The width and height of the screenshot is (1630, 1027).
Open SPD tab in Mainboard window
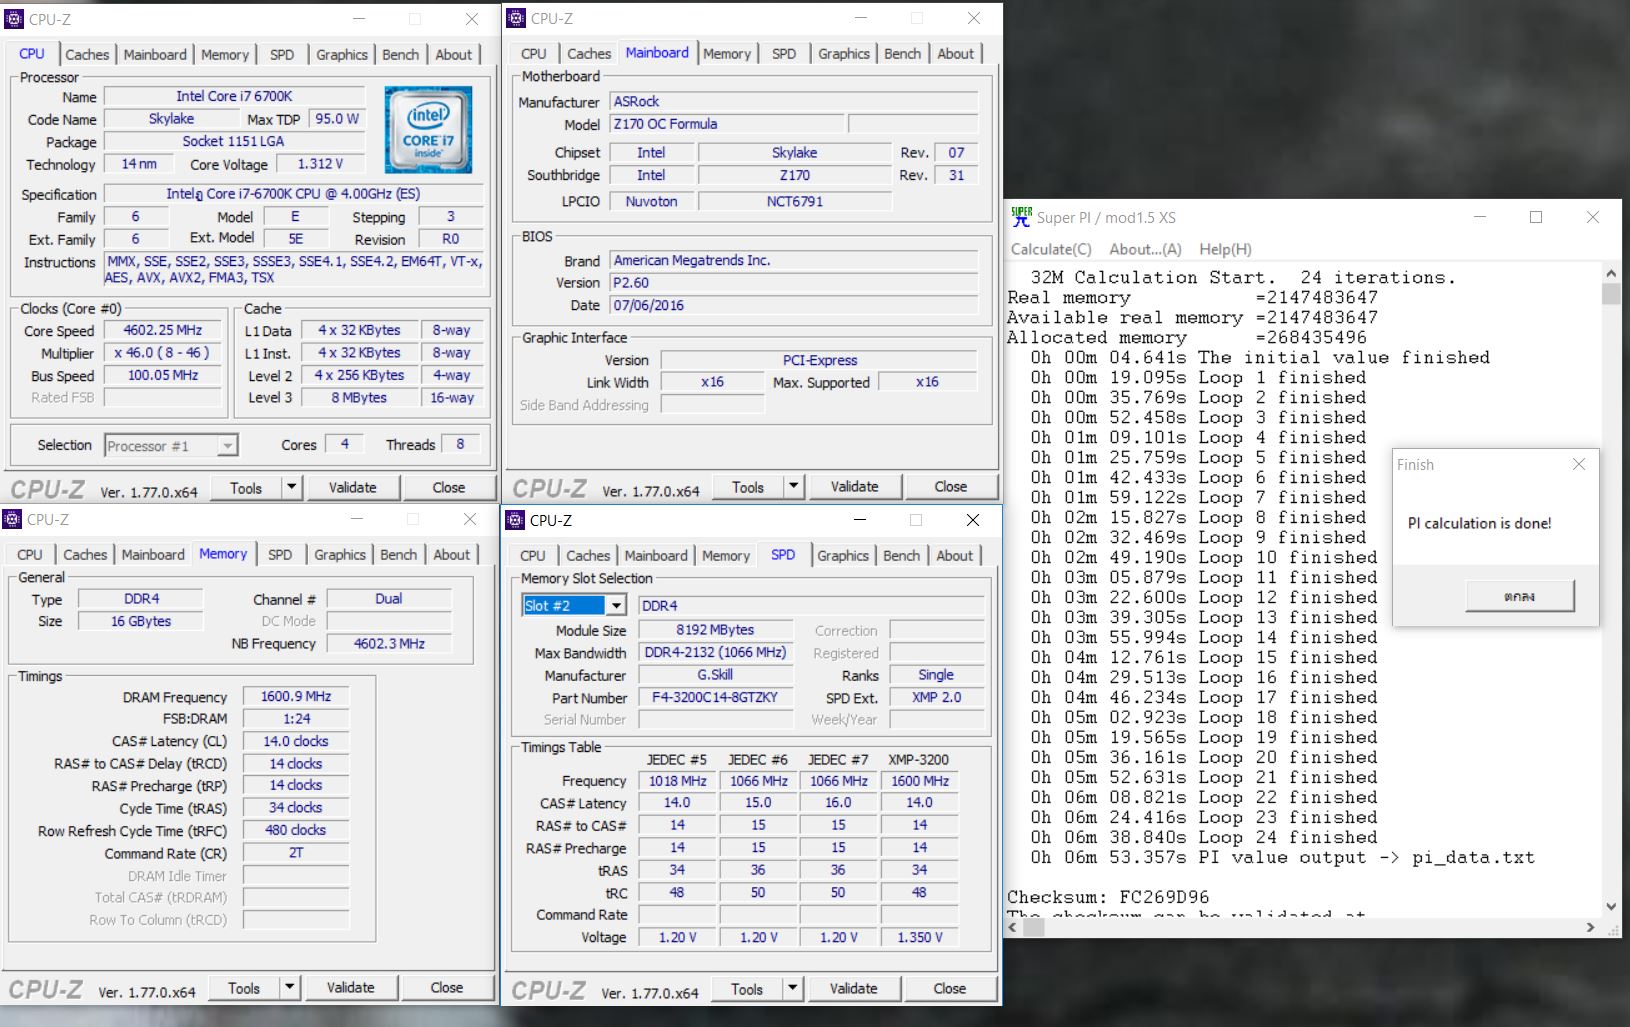click(x=784, y=54)
